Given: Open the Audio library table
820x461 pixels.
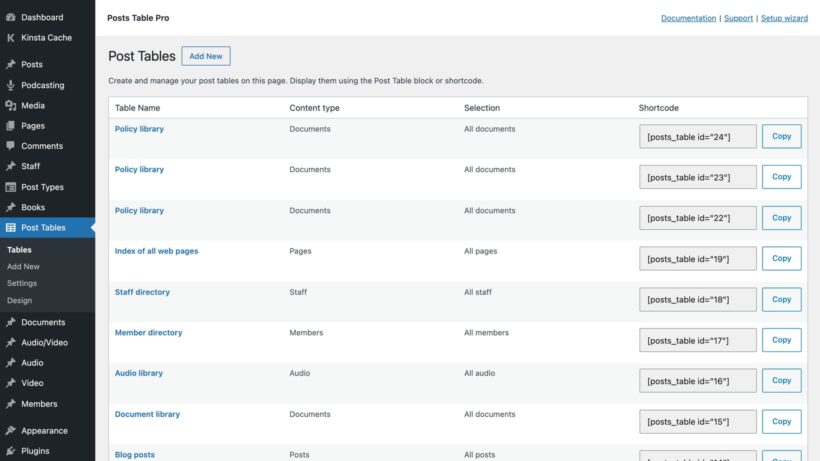Looking at the screenshot, I should [x=139, y=373].
